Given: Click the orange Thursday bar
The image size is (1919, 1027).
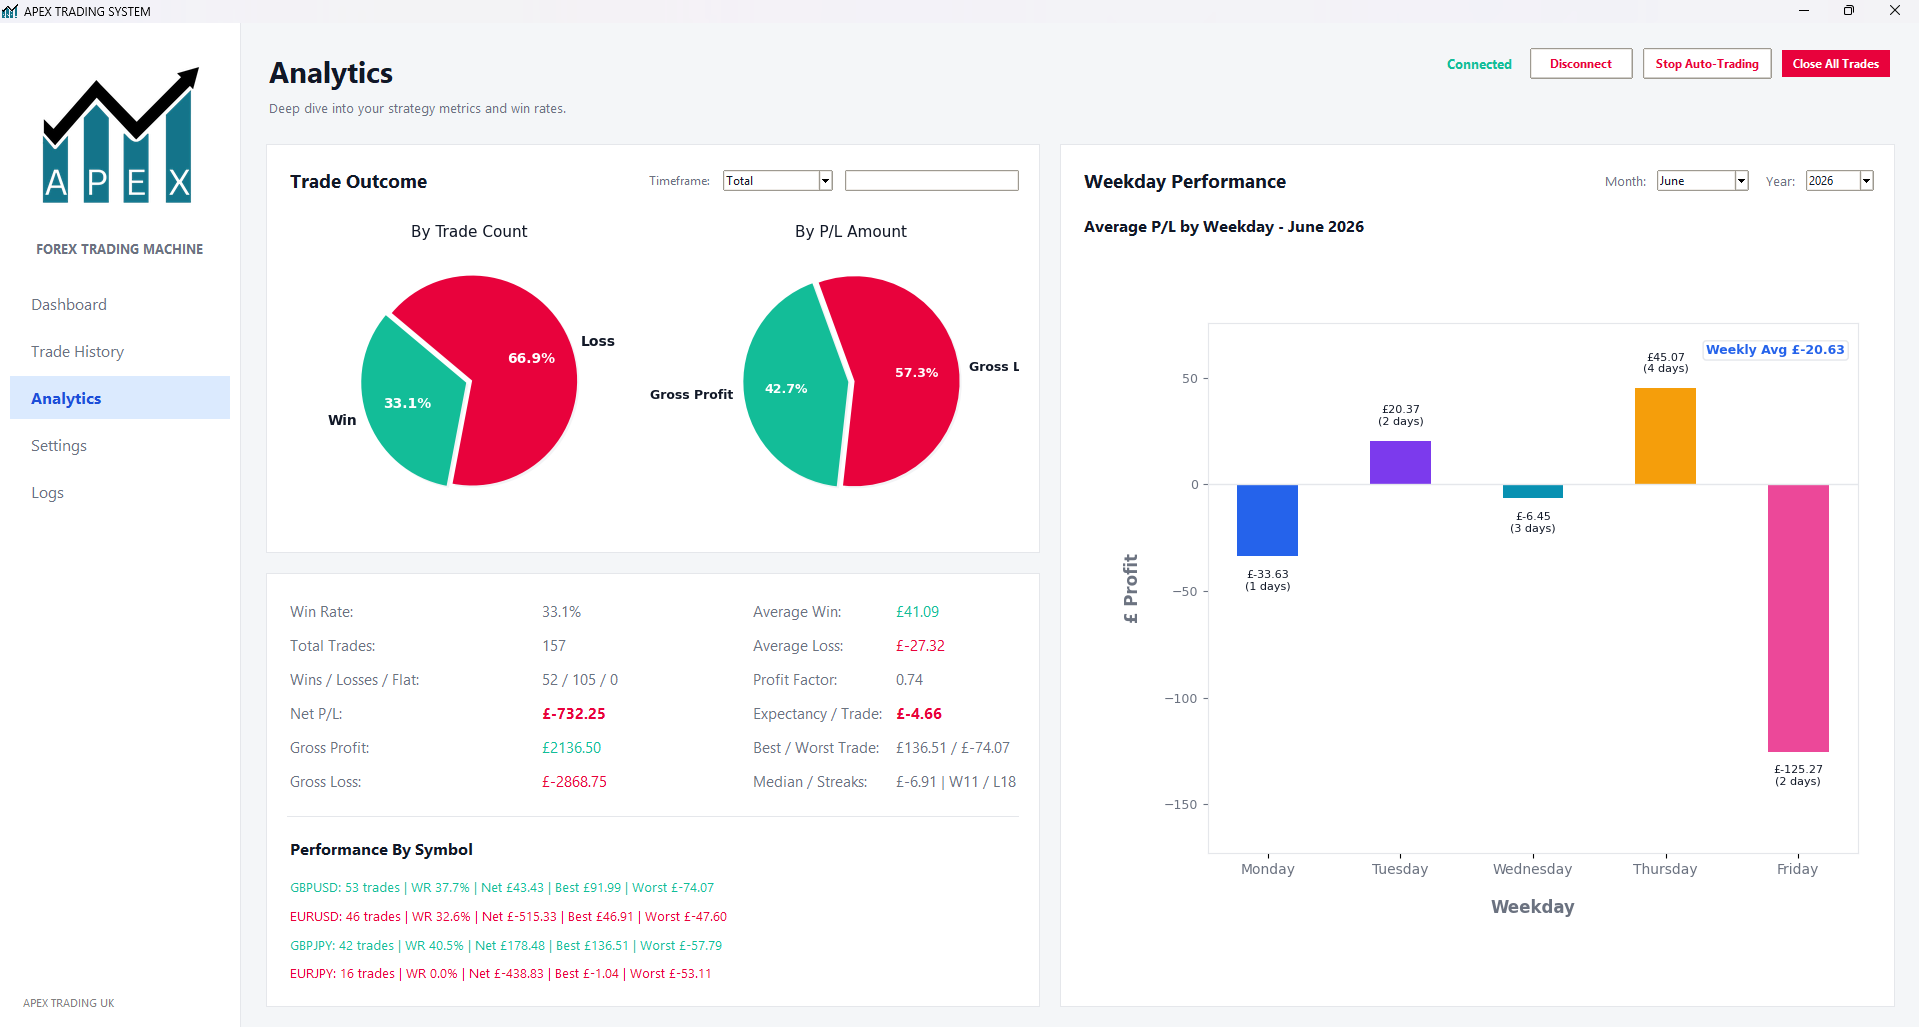Looking at the screenshot, I should (x=1665, y=436).
